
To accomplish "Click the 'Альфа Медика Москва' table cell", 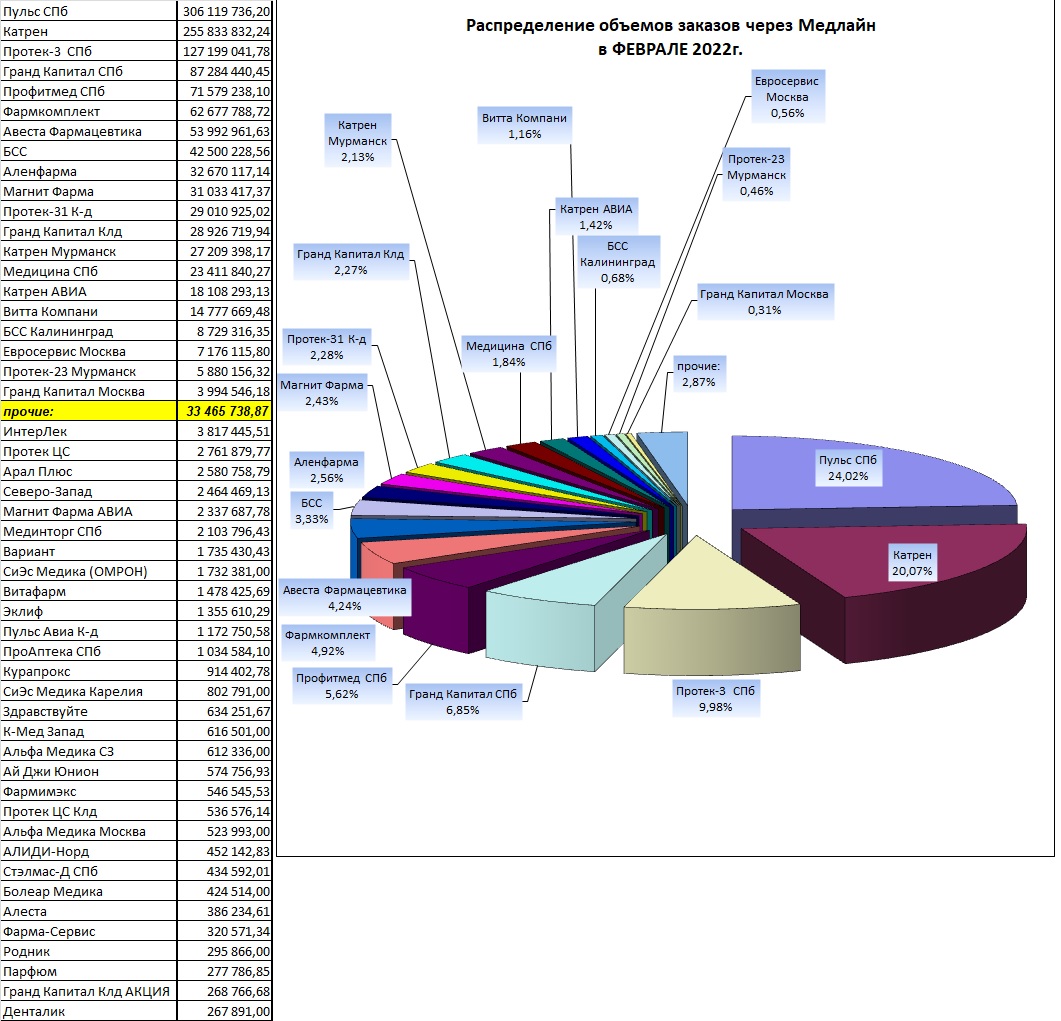I will point(88,831).
